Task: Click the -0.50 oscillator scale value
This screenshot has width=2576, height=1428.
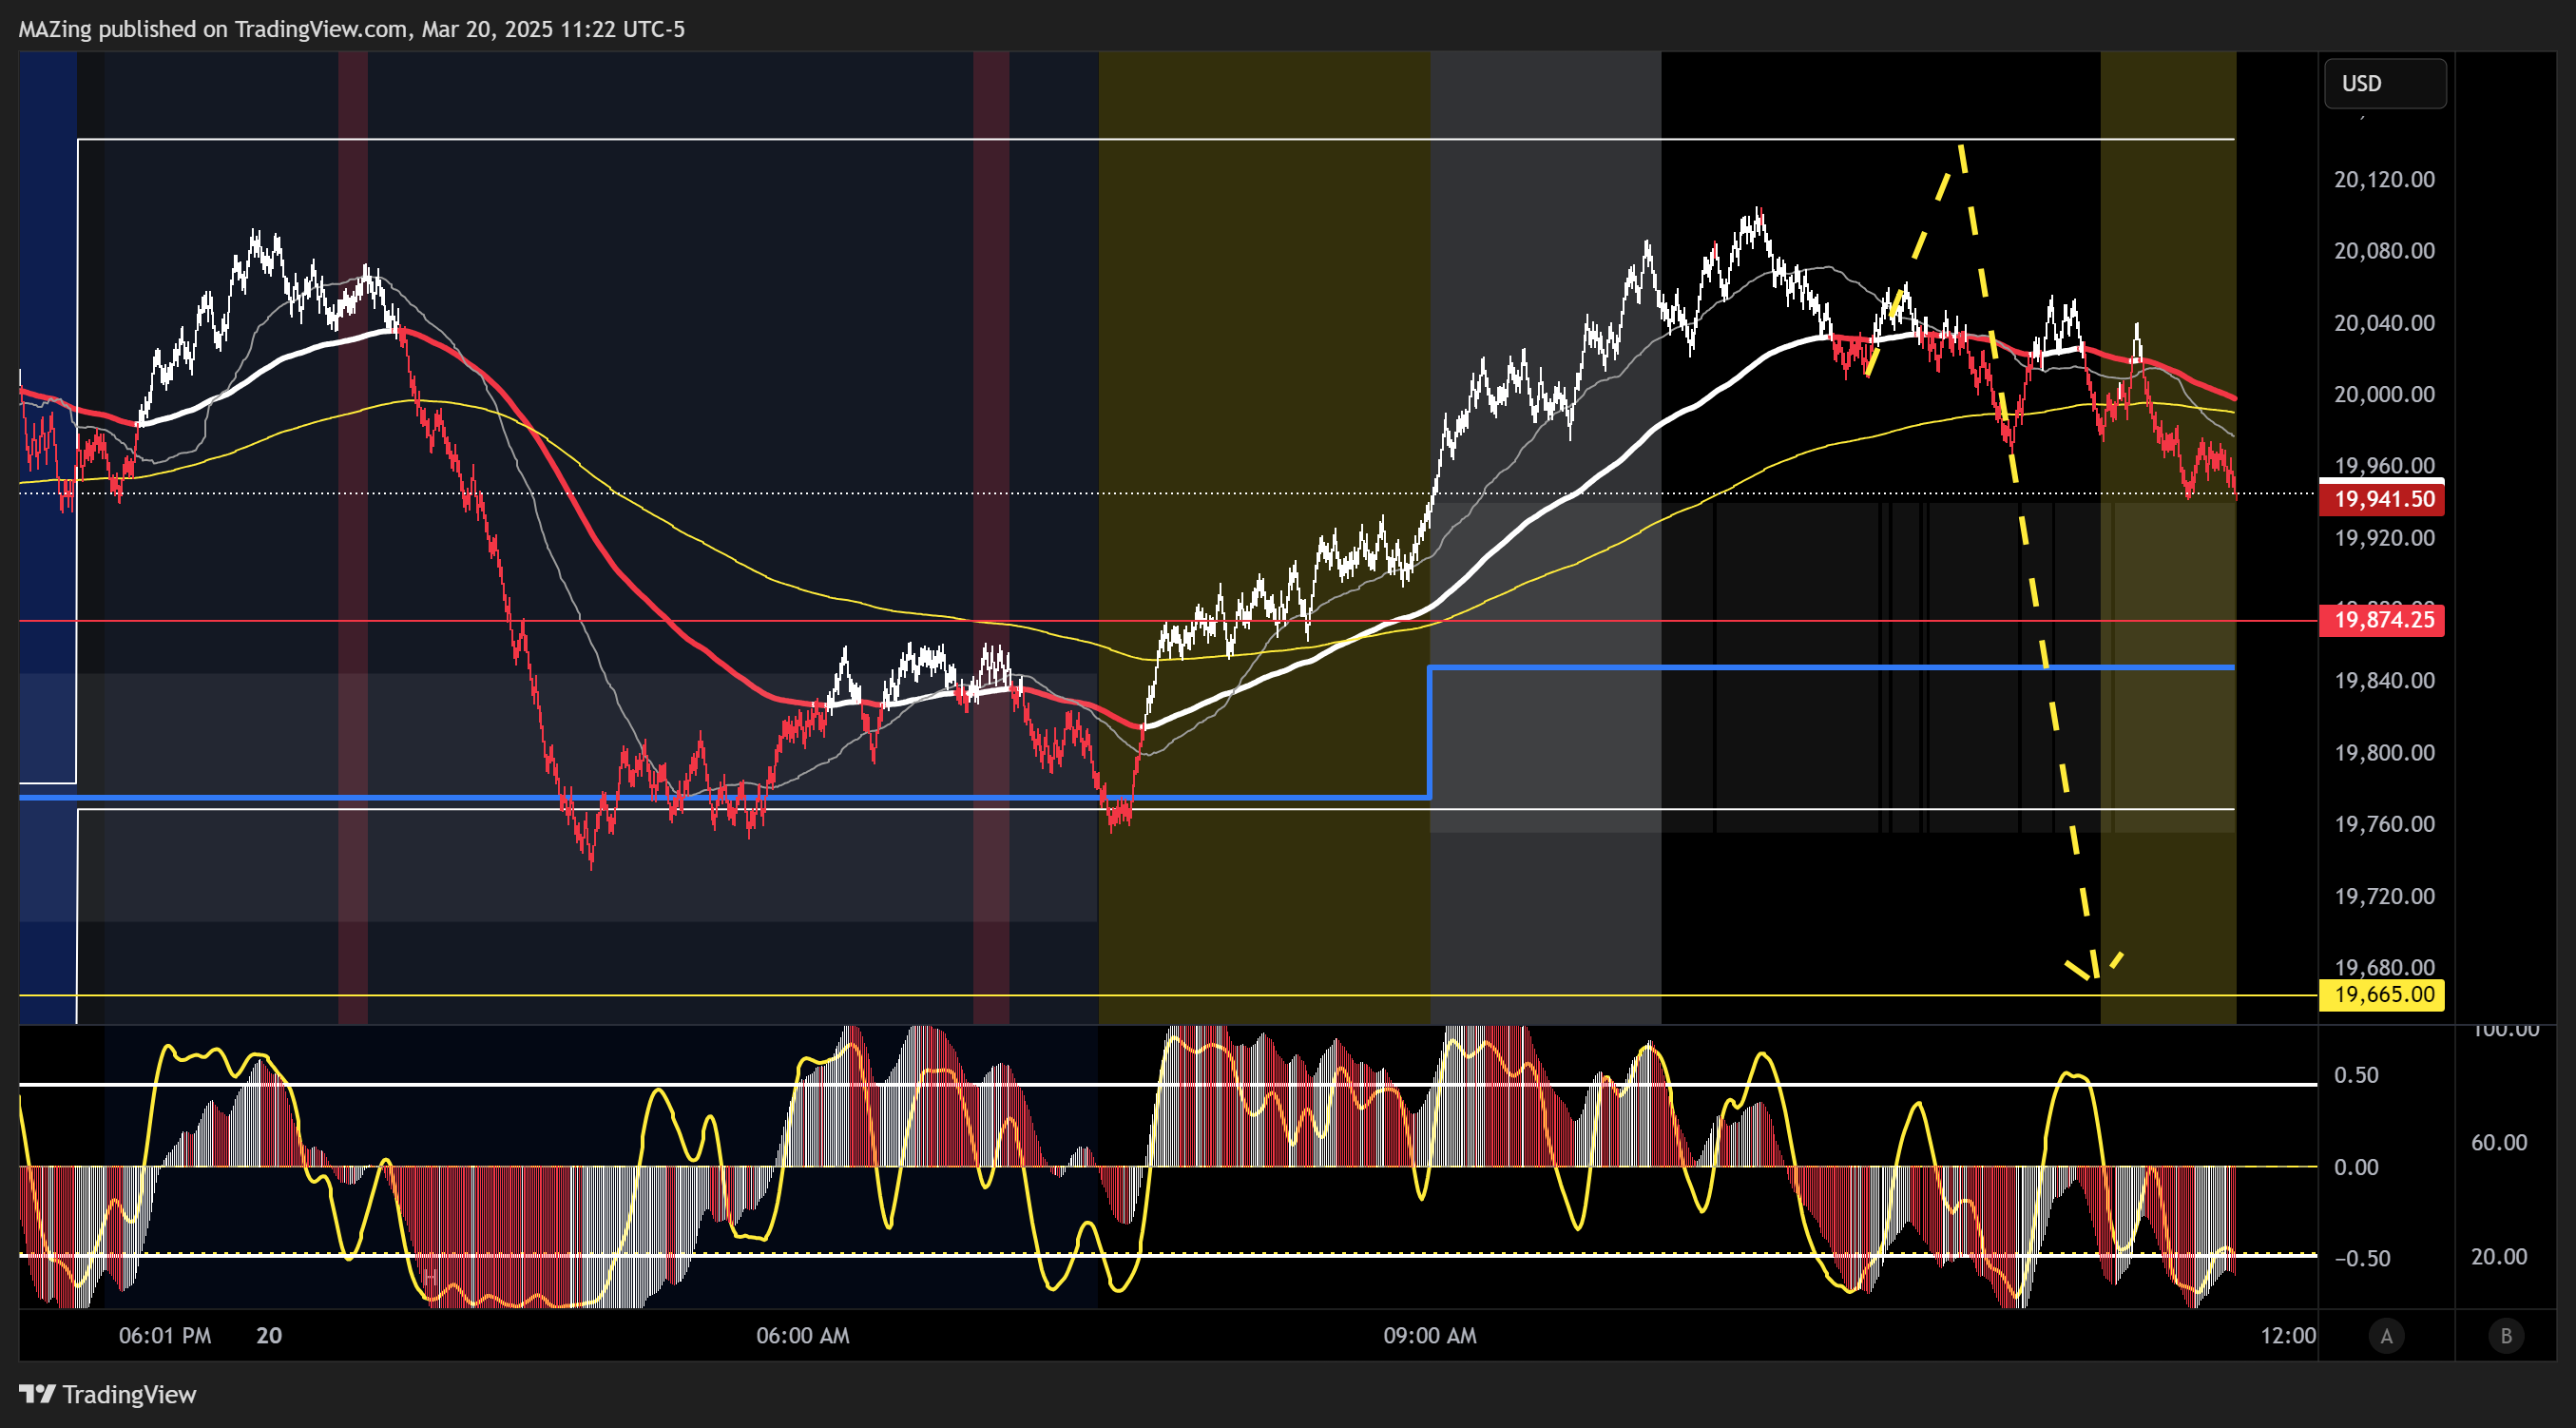Action: coord(2361,1258)
